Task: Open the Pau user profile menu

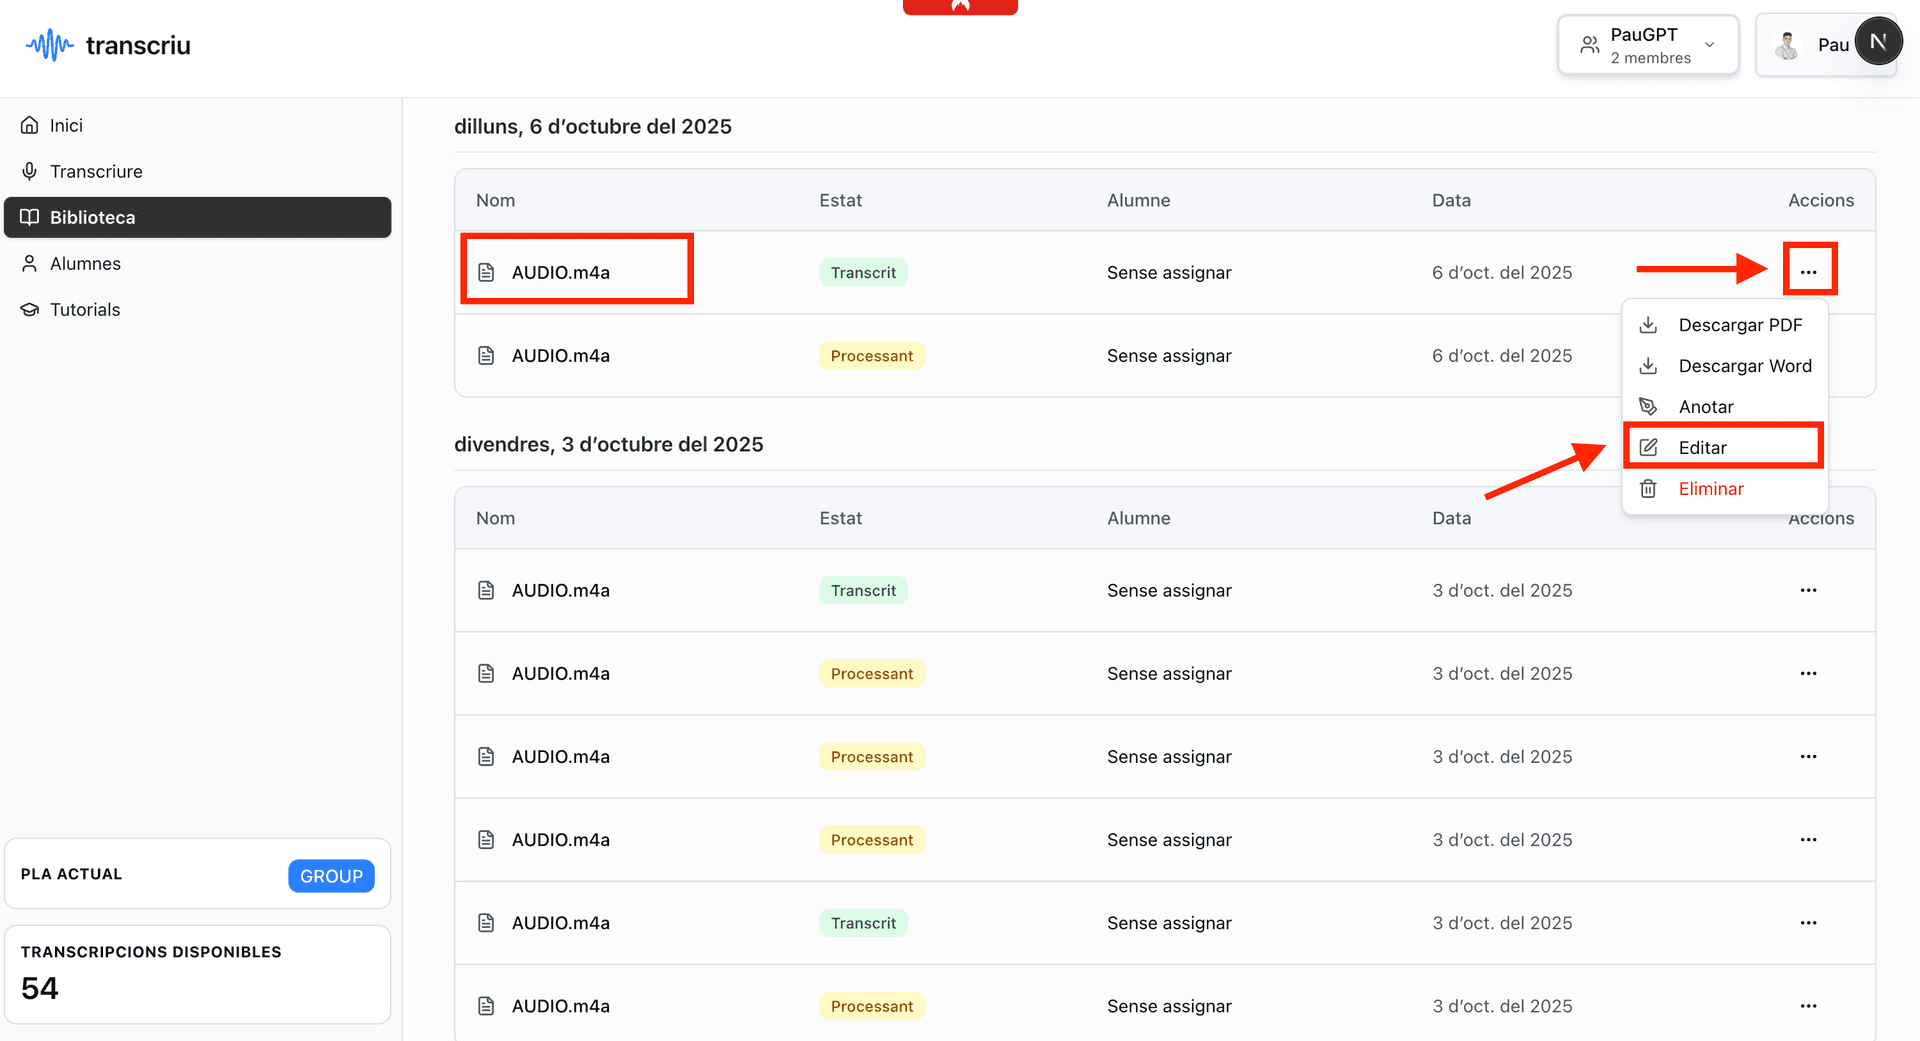Action: (x=1825, y=45)
